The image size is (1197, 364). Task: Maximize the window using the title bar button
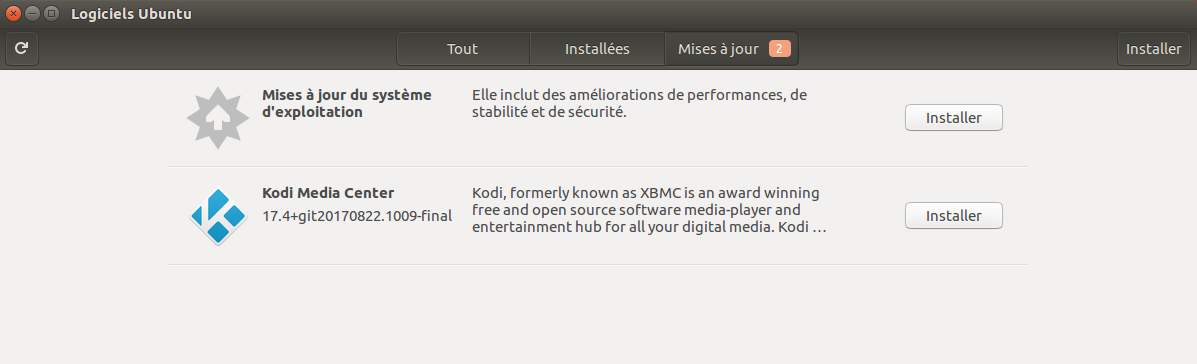51,13
